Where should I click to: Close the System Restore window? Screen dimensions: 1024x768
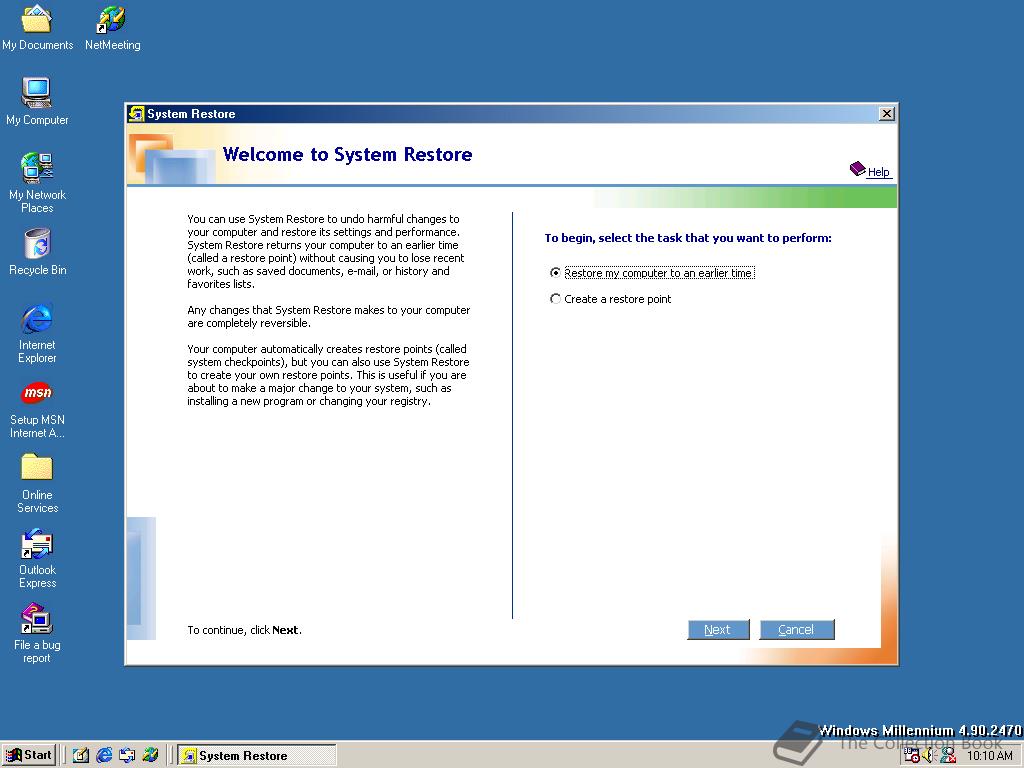(x=886, y=114)
